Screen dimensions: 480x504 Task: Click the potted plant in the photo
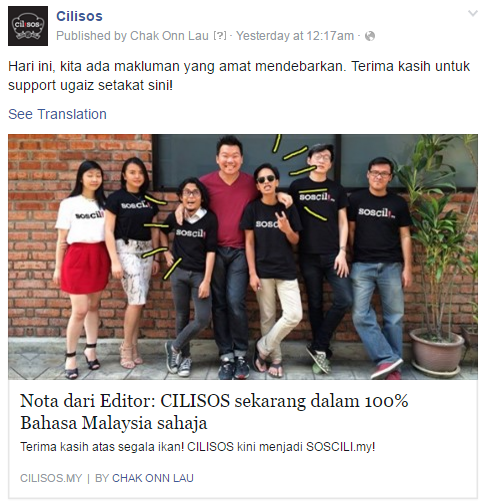coord(437,253)
